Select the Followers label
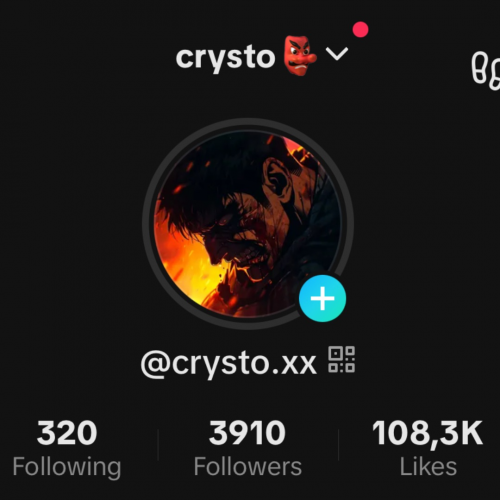The width and height of the screenshot is (500, 500). [x=248, y=466]
